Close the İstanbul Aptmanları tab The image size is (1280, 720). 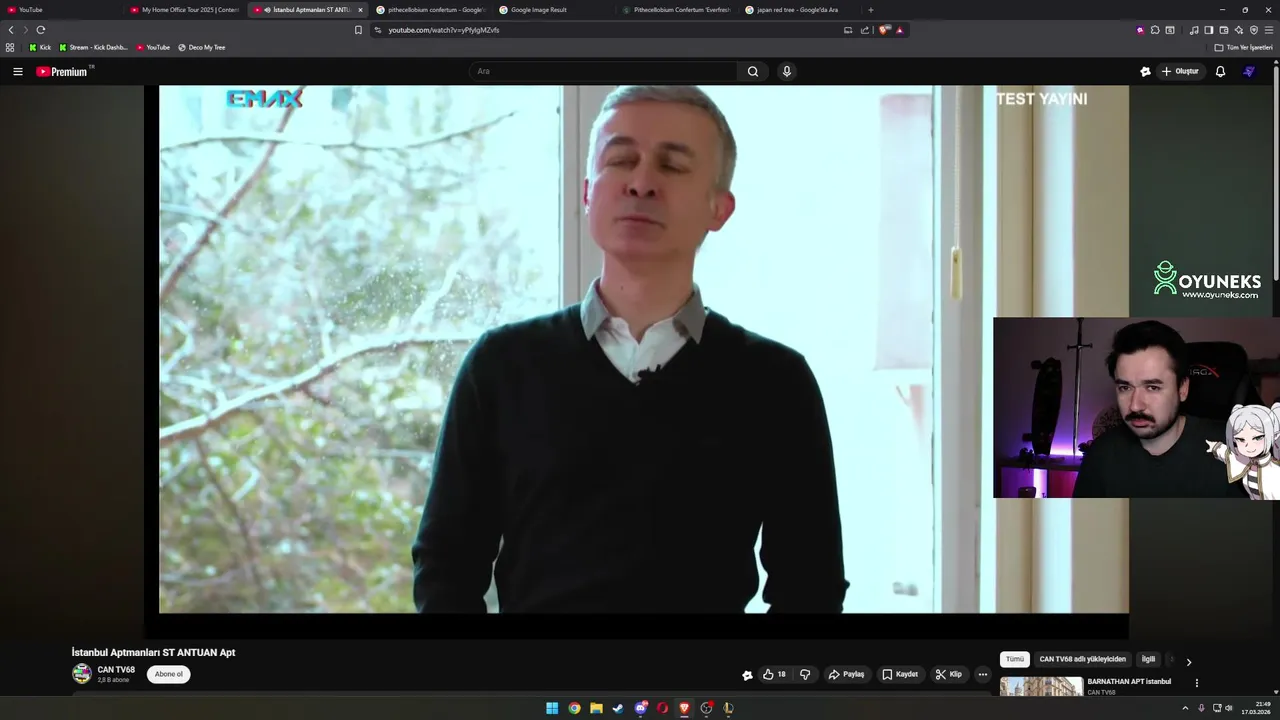pos(360,10)
